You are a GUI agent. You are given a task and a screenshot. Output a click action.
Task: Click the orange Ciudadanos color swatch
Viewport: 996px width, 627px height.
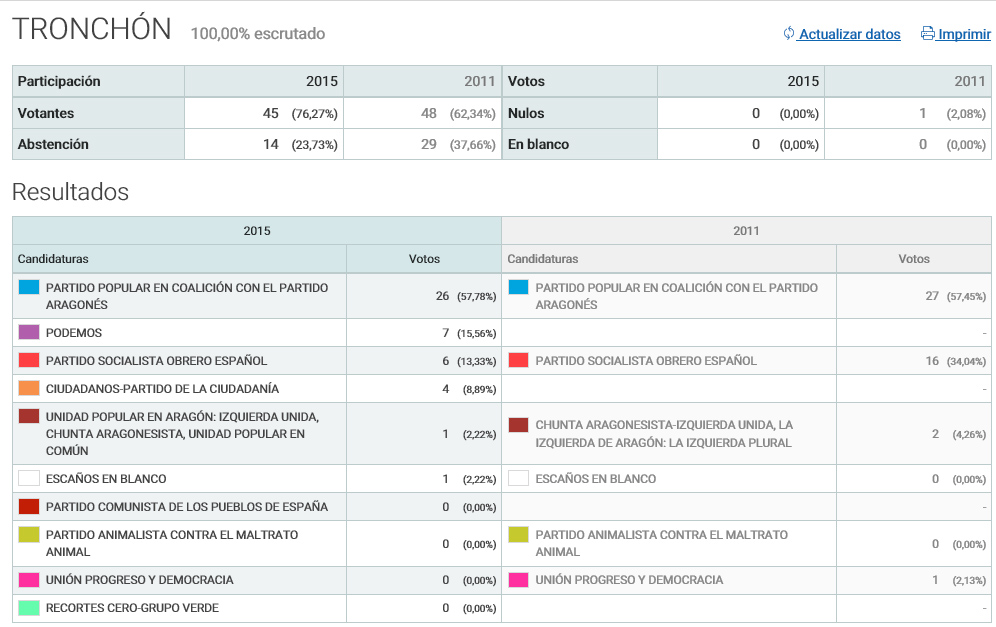pos(29,388)
